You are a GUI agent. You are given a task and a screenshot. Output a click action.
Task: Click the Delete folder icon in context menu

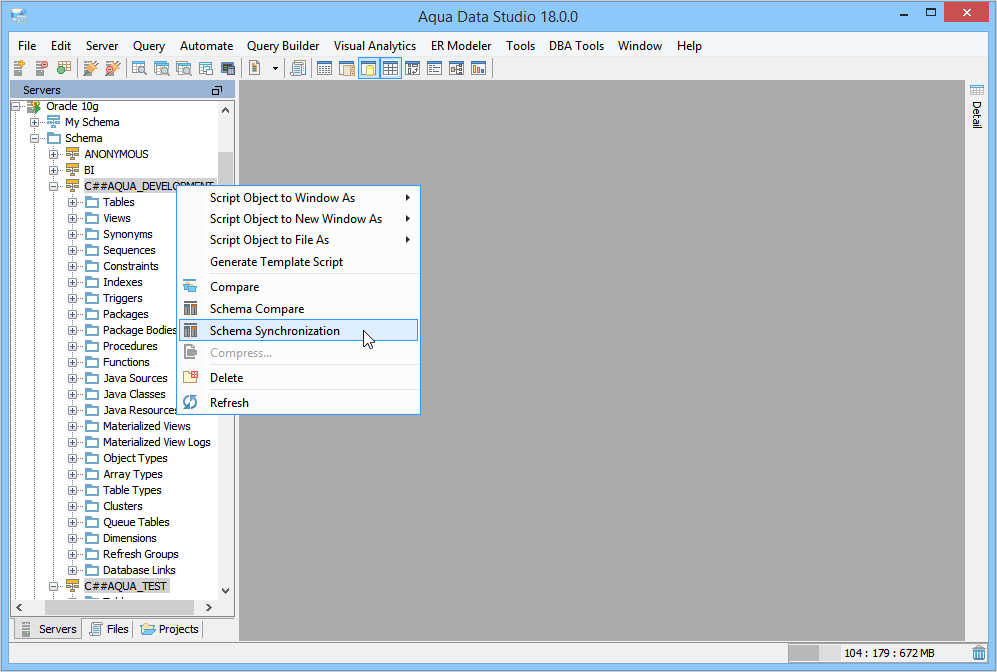pos(190,377)
